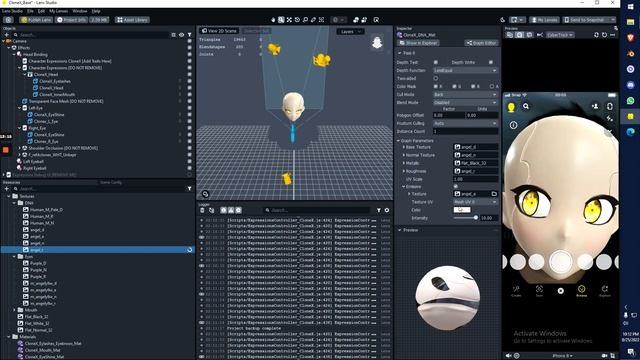
Task: Expand the Mouth folder in Resources
Action: point(14,310)
